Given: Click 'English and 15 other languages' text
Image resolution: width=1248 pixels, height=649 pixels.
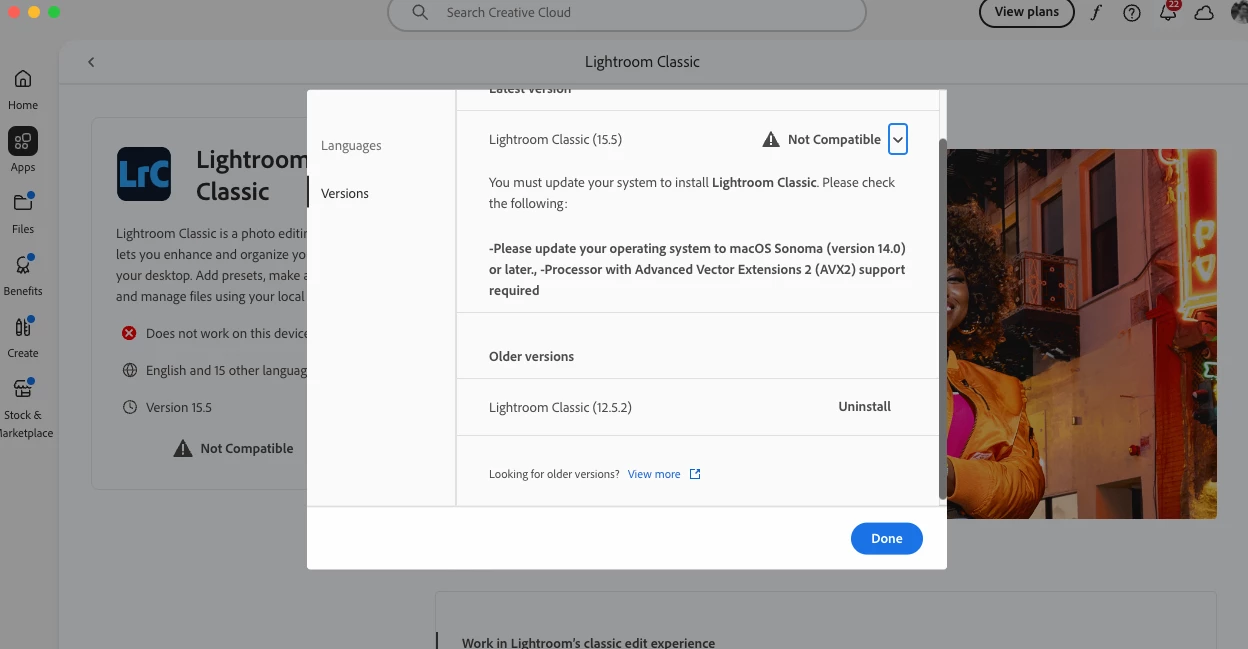Looking at the screenshot, I should click(226, 370).
